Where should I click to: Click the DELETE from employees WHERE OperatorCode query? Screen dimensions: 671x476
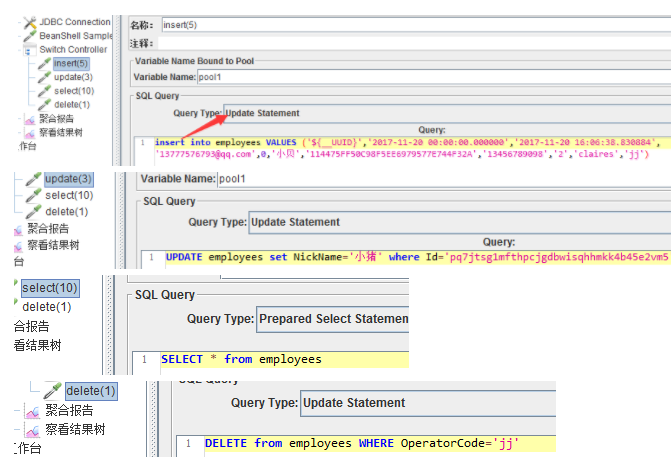[x=362, y=443]
